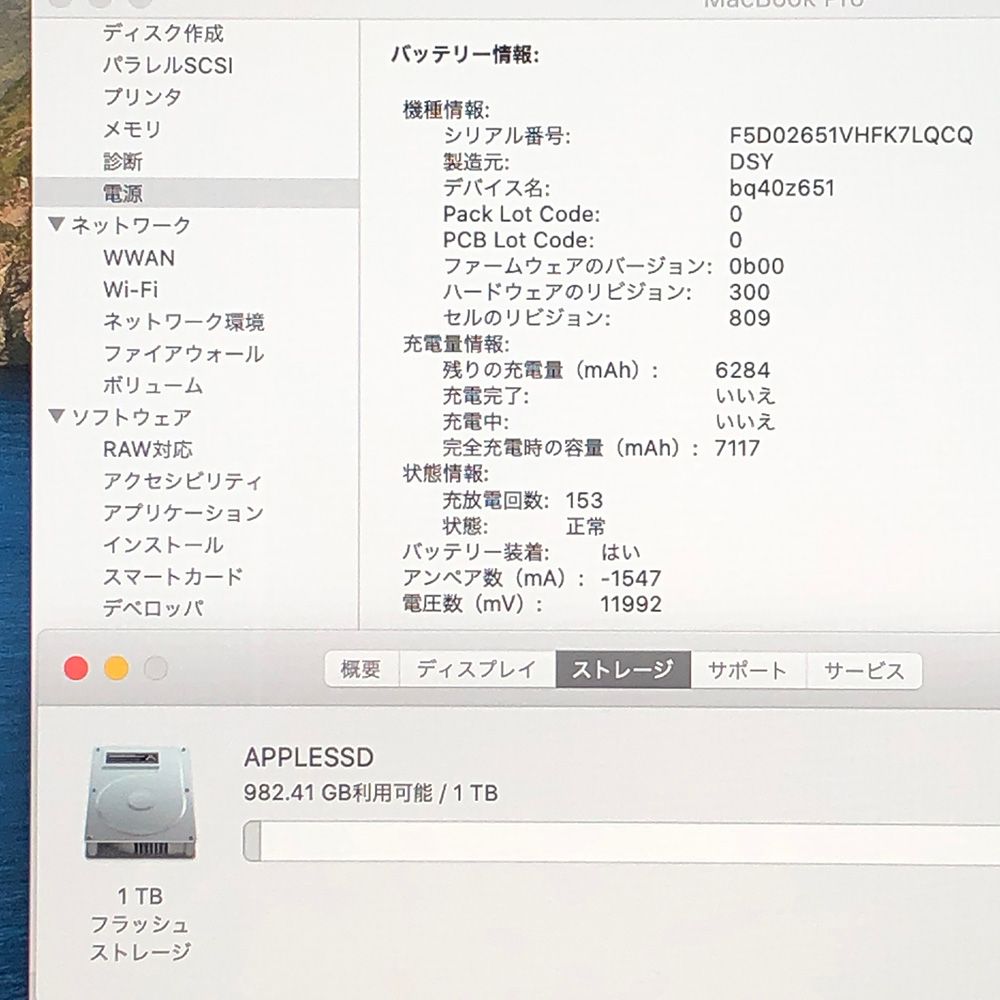This screenshot has width=1000, height=1000.
Task: Select インストール in the sidebar
Action: pos(163,545)
